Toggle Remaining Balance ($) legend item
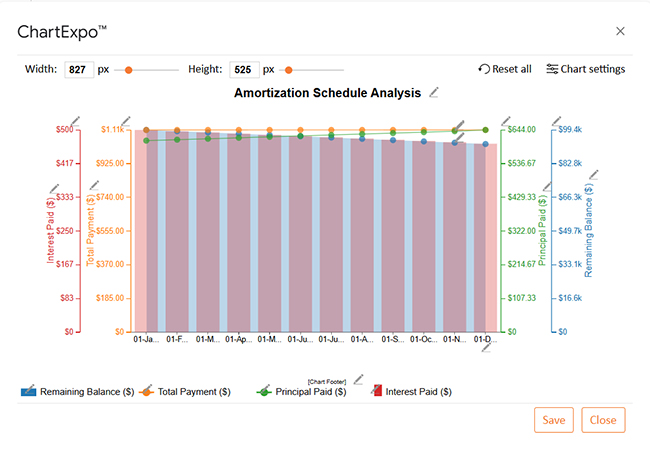 (x=78, y=392)
